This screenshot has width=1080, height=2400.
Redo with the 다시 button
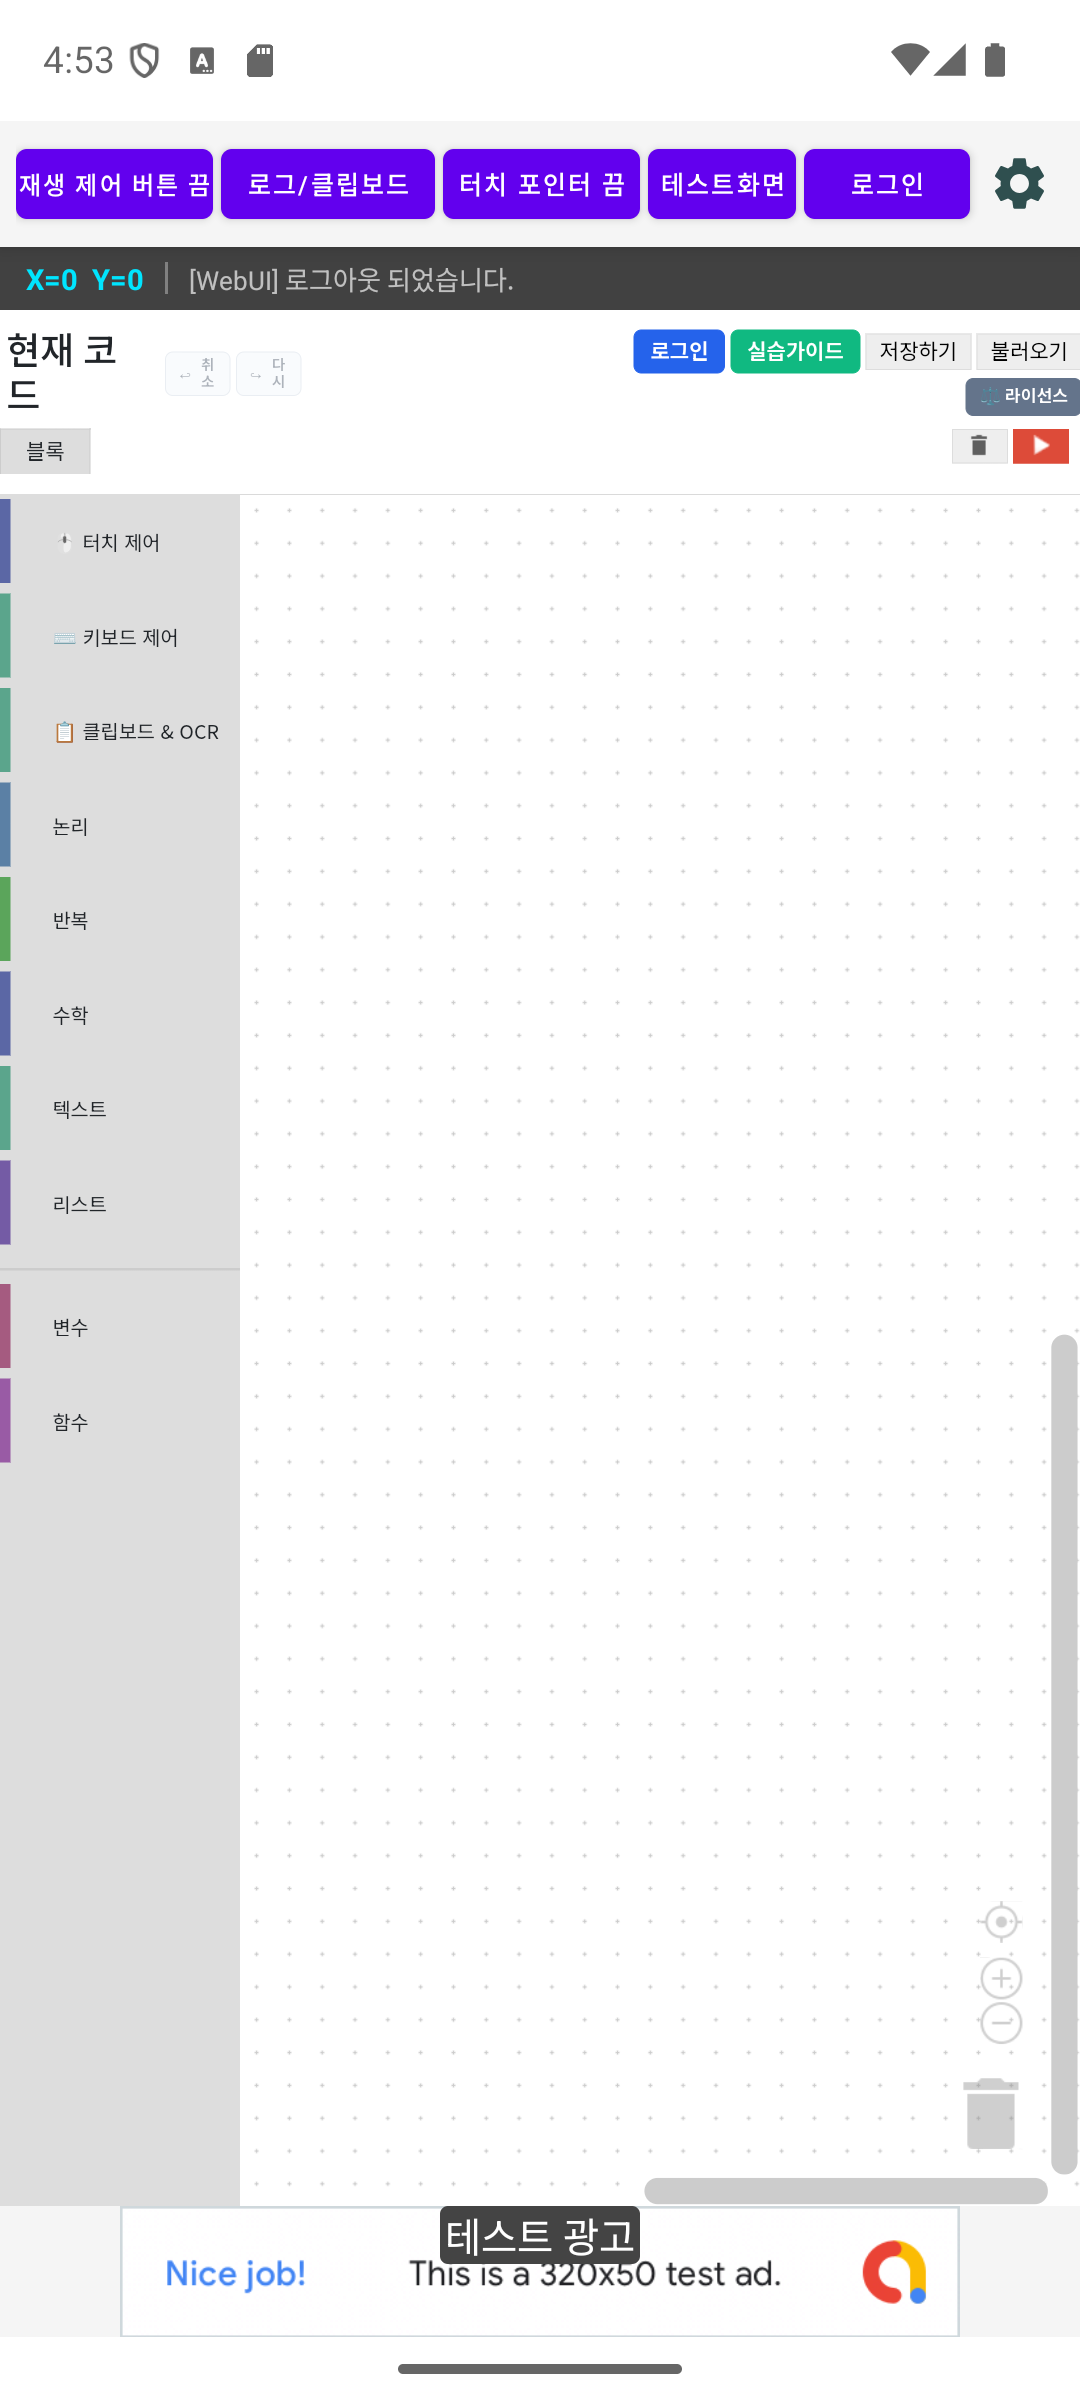tap(269, 374)
